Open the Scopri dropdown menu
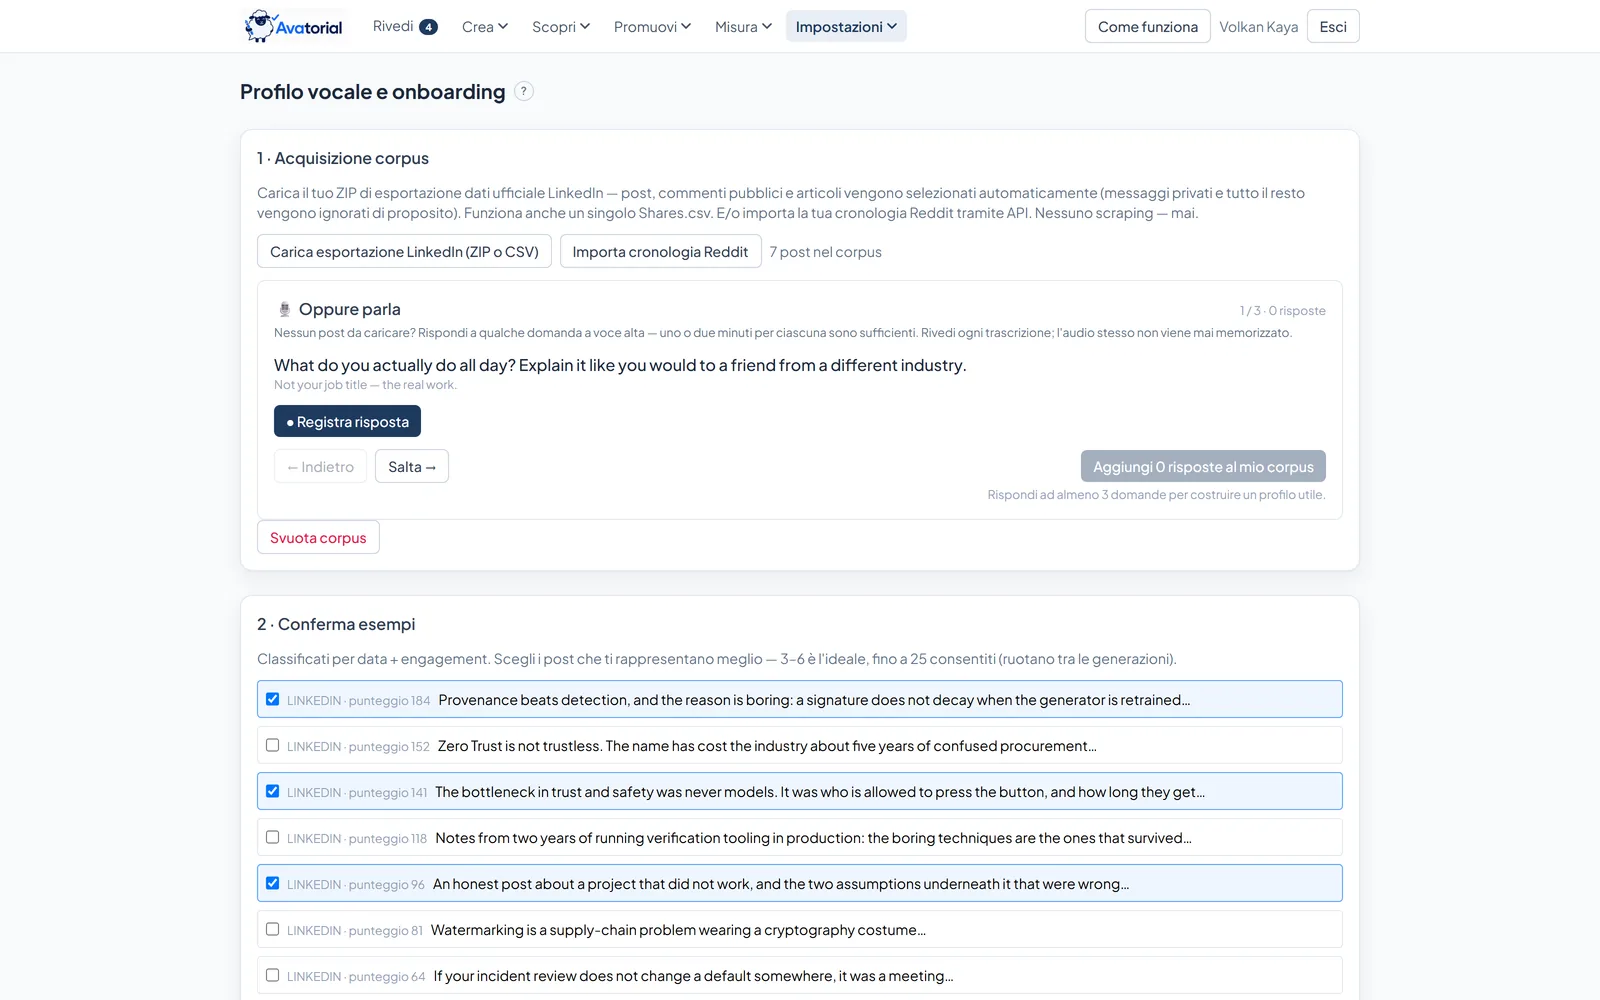Image resolution: width=1600 pixels, height=1000 pixels. (x=561, y=27)
